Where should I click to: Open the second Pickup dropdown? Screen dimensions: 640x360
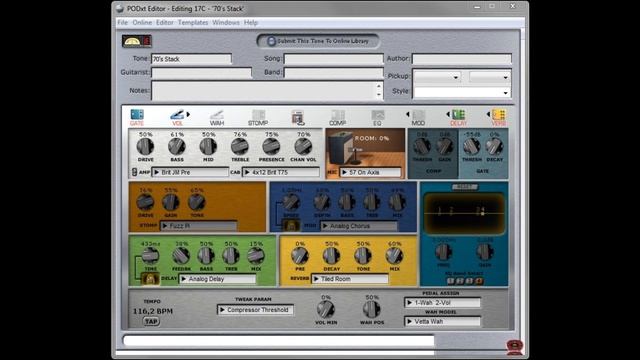(490, 76)
